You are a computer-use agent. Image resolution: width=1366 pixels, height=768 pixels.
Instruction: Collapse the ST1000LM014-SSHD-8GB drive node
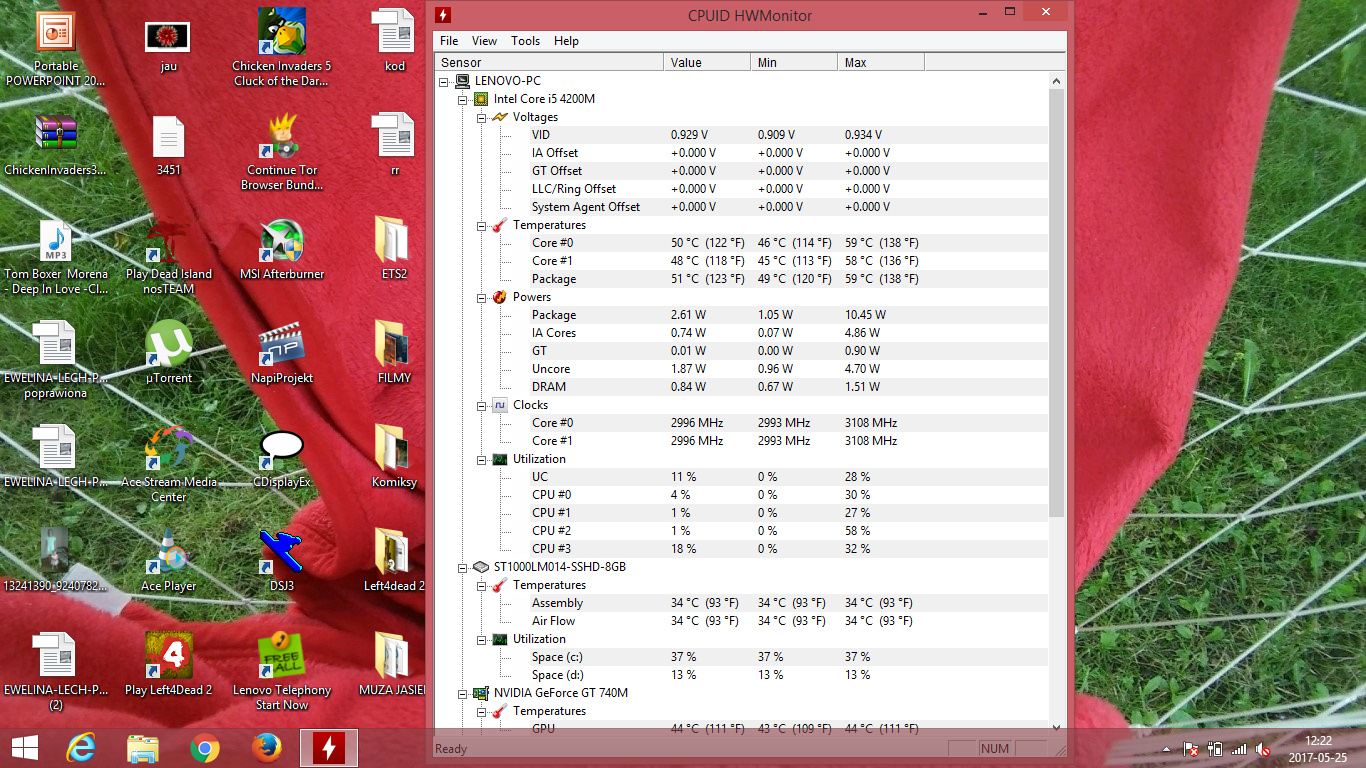463,567
